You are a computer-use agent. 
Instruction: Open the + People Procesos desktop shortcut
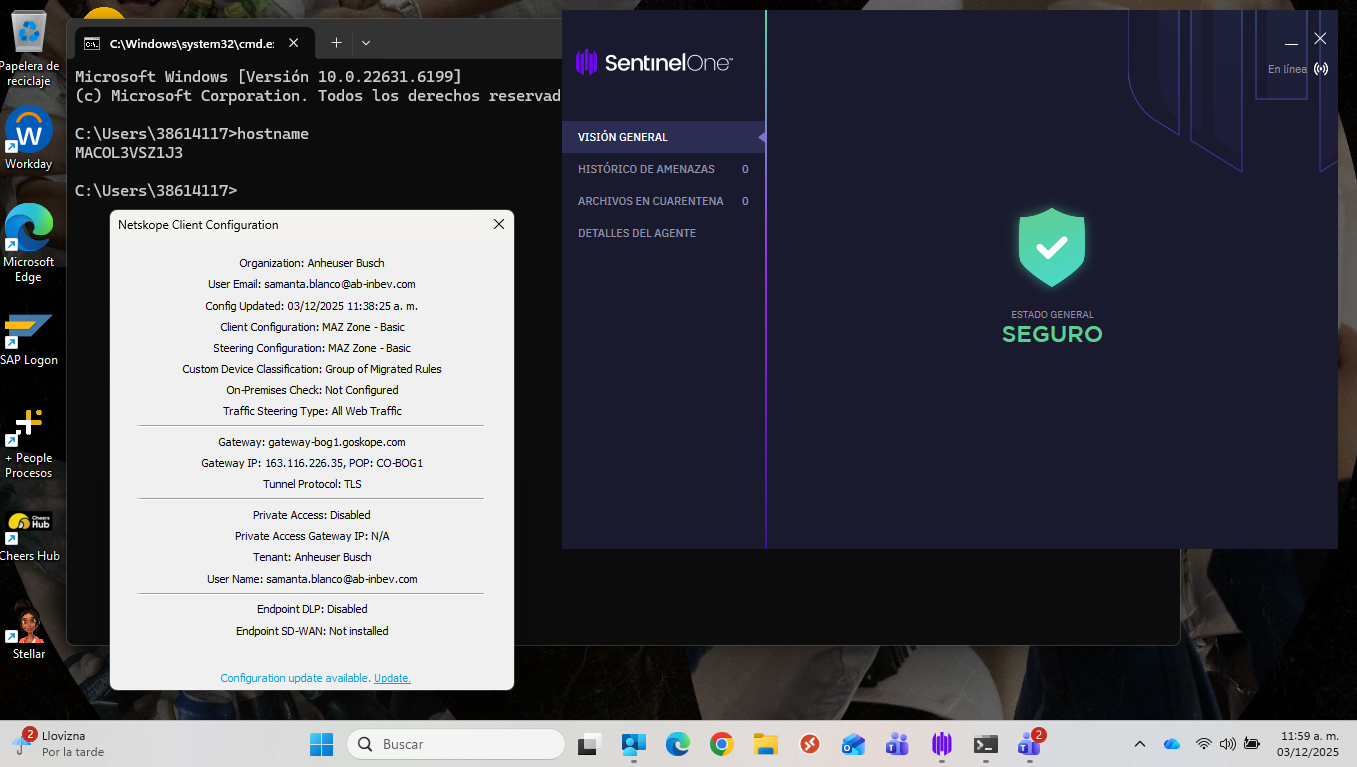[29, 443]
